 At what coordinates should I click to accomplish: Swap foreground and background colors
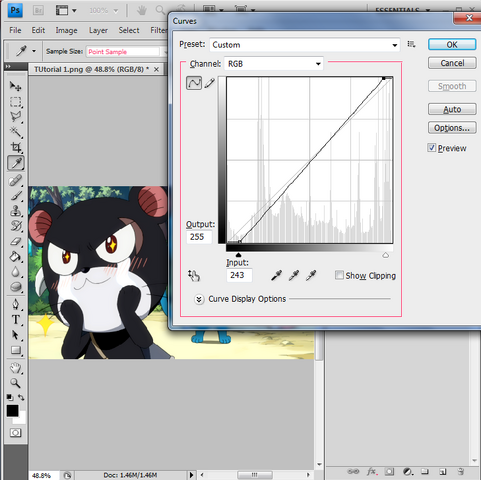pyautogui.click(x=21, y=397)
